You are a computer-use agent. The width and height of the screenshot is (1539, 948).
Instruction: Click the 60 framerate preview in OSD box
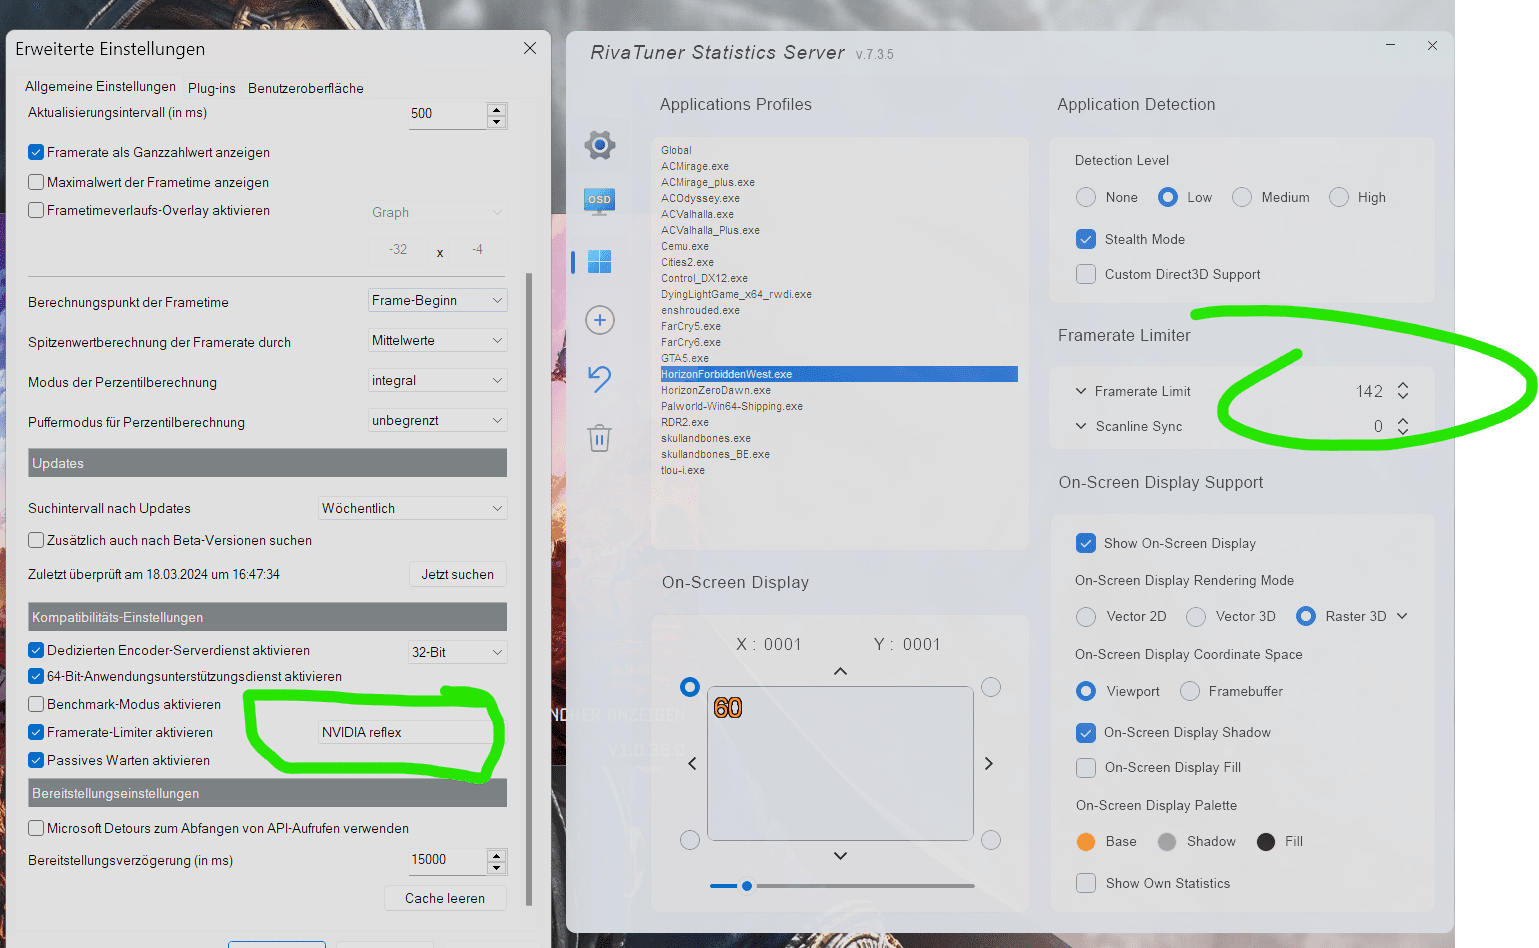(728, 708)
